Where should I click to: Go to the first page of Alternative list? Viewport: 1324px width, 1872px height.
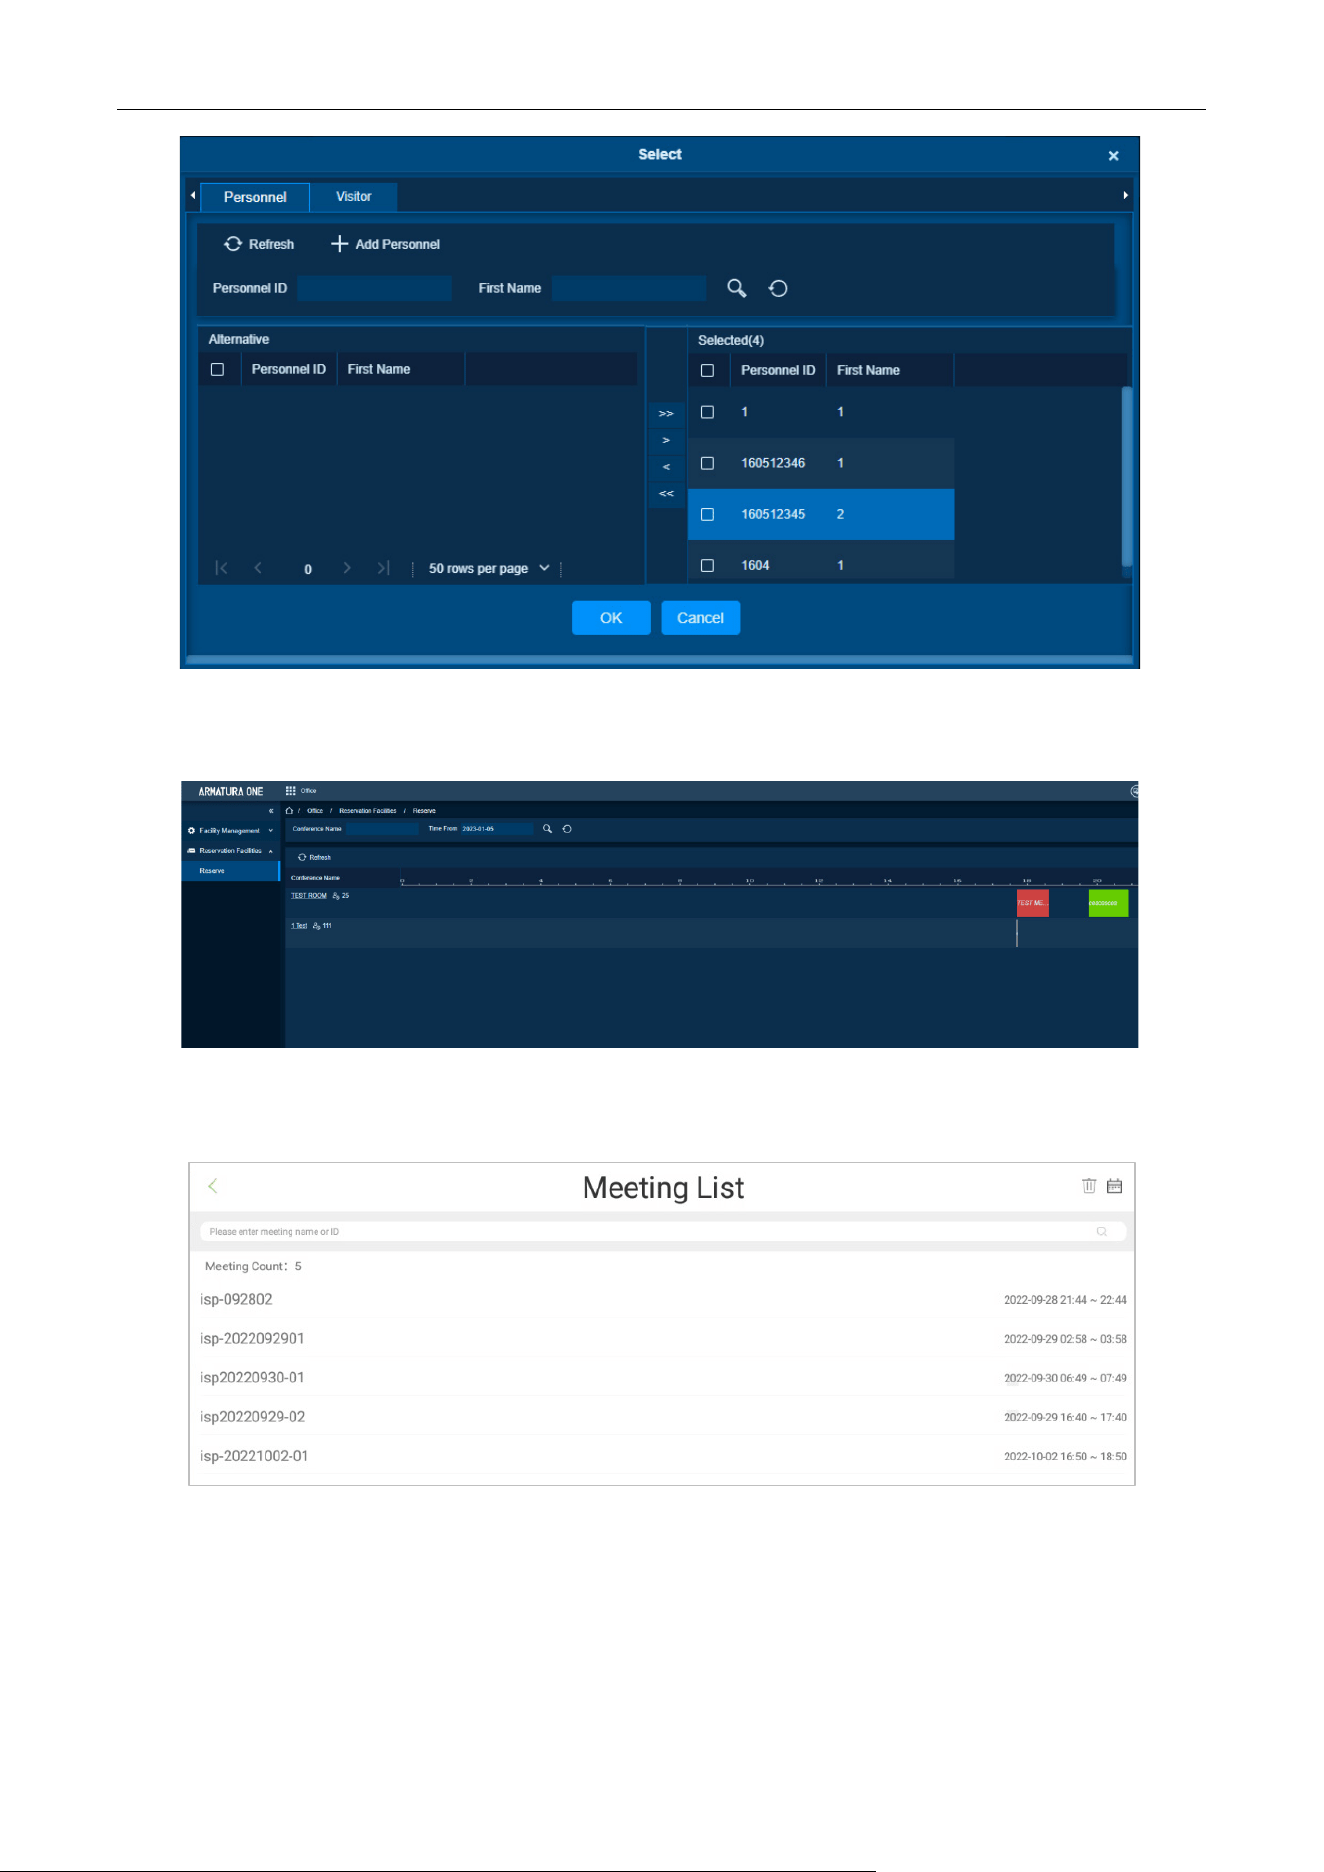[222, 568]
